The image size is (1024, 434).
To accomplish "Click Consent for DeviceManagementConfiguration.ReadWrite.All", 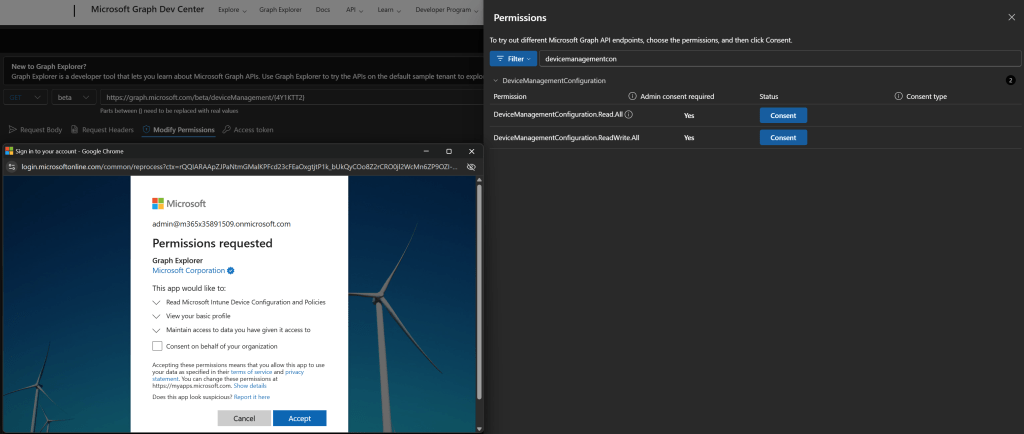I will (x=783, y=137).
